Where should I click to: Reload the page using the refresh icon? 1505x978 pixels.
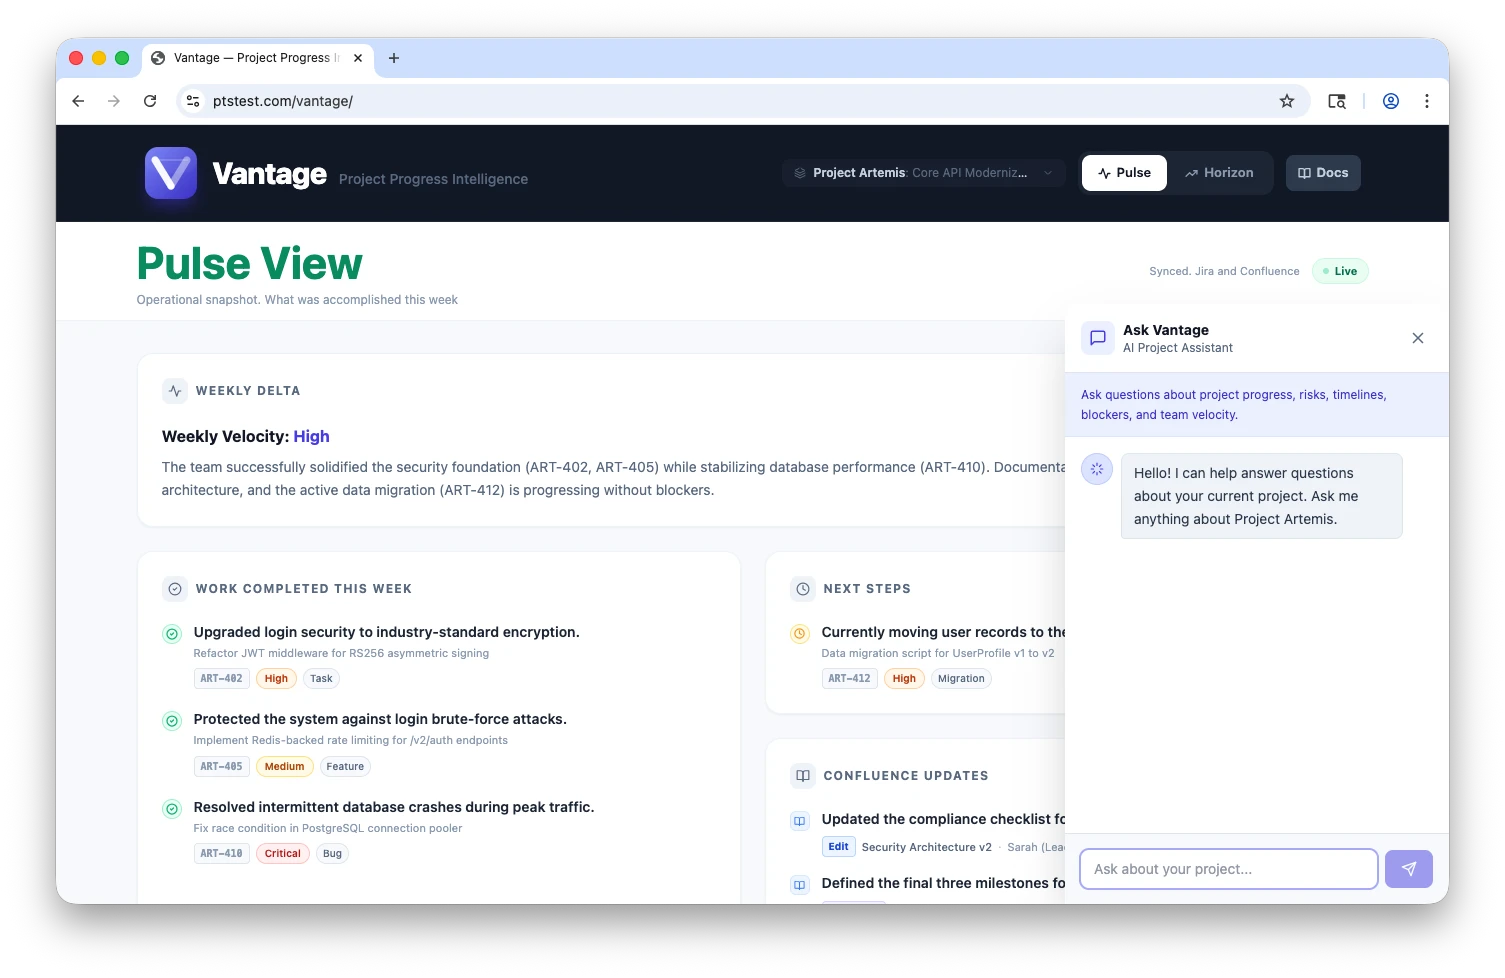click(150, 101)
